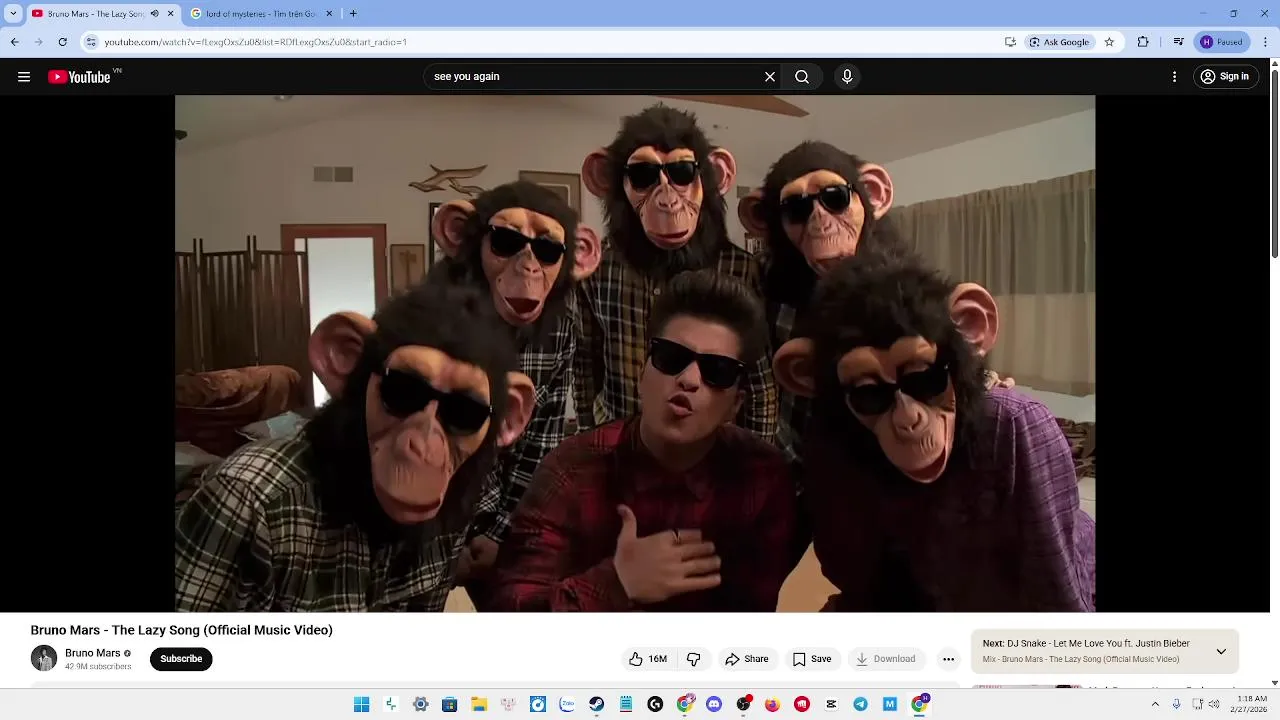Open Microsoft Store from the taskbar
The image size is (1280, 720).
coord(450,705)
